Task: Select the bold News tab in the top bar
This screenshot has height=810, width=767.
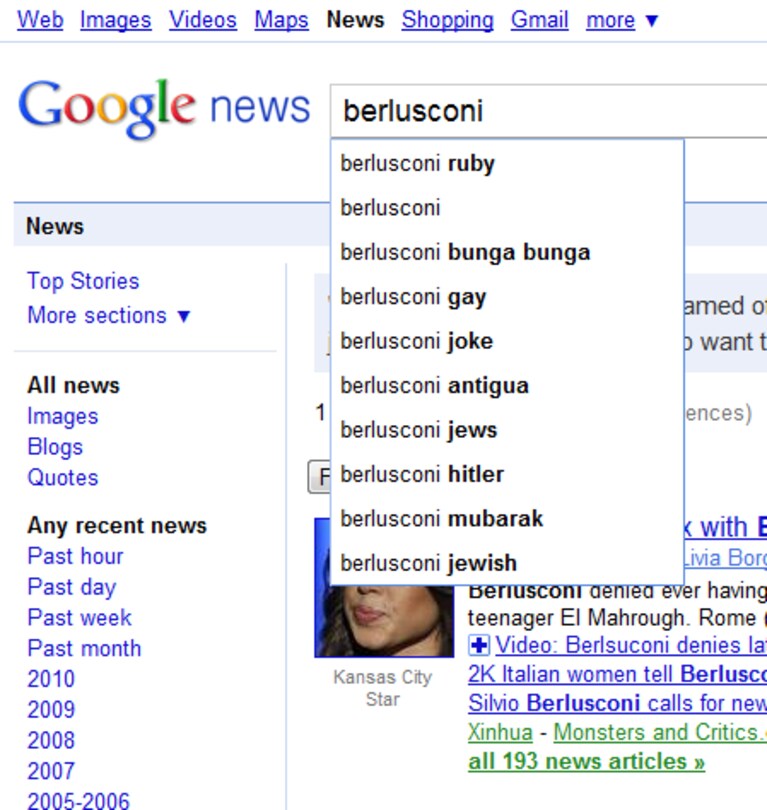Action: coord(355,20)
